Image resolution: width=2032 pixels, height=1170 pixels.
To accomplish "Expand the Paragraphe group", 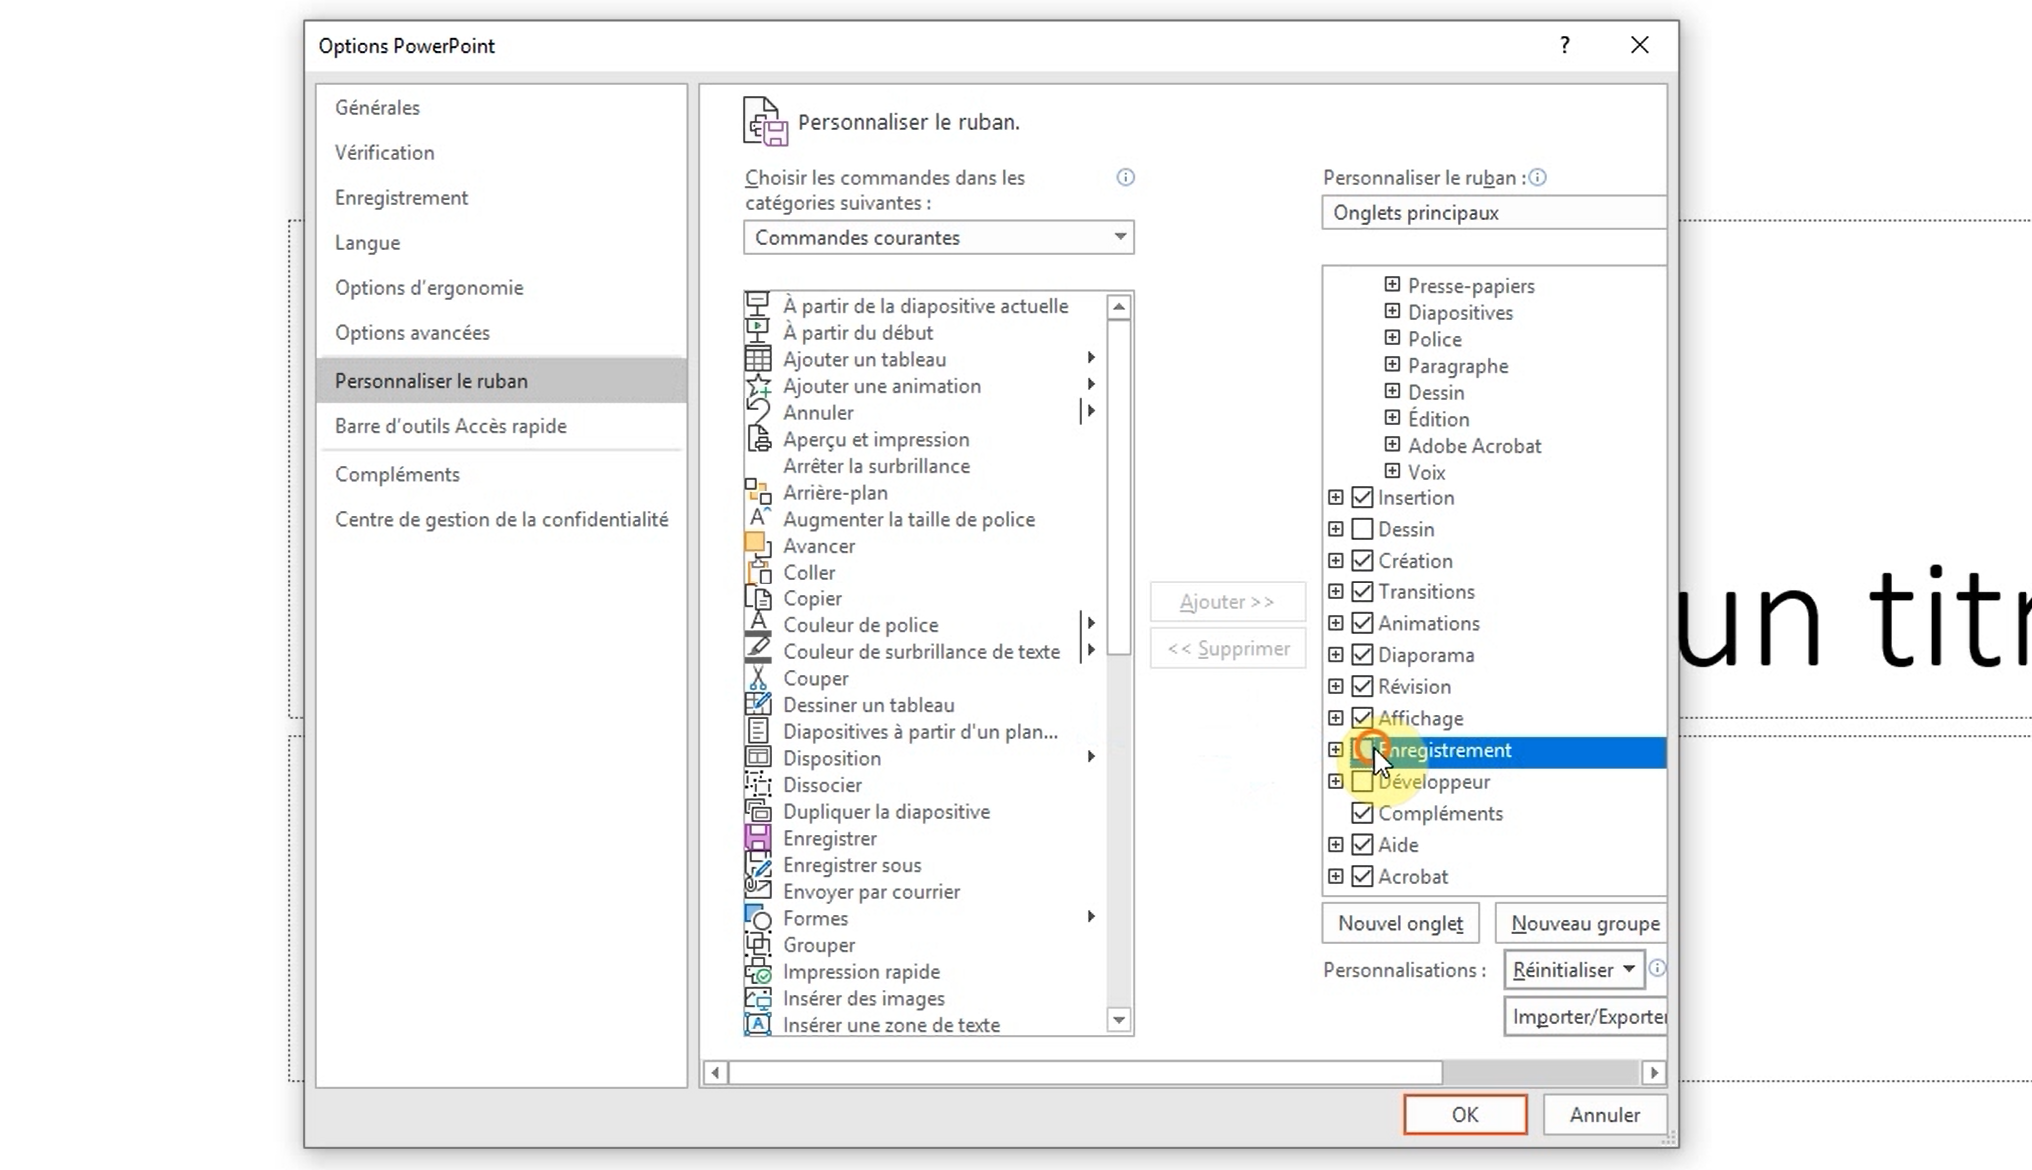I will [x=1392, y=365].
